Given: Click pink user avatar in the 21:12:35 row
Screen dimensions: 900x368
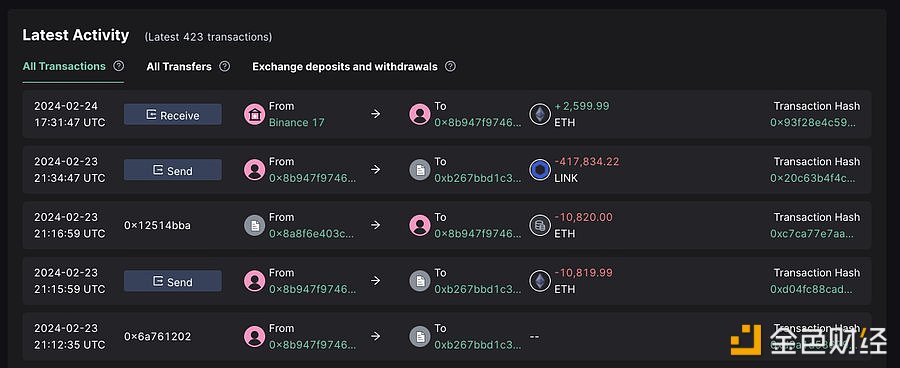Looking at the screenshot, I should (254, 336).
